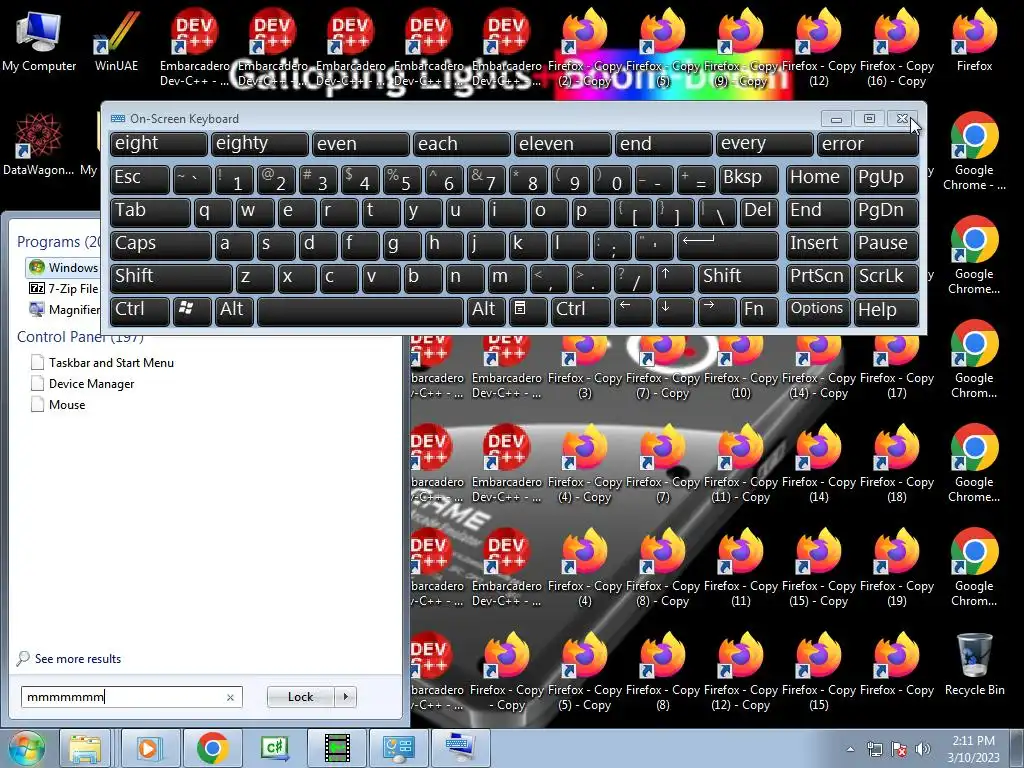This screenshot has height=768, width=1024.
Task: Open Firefox - Copy (16) - Copy shortcut
Action: tap(897, 48)
